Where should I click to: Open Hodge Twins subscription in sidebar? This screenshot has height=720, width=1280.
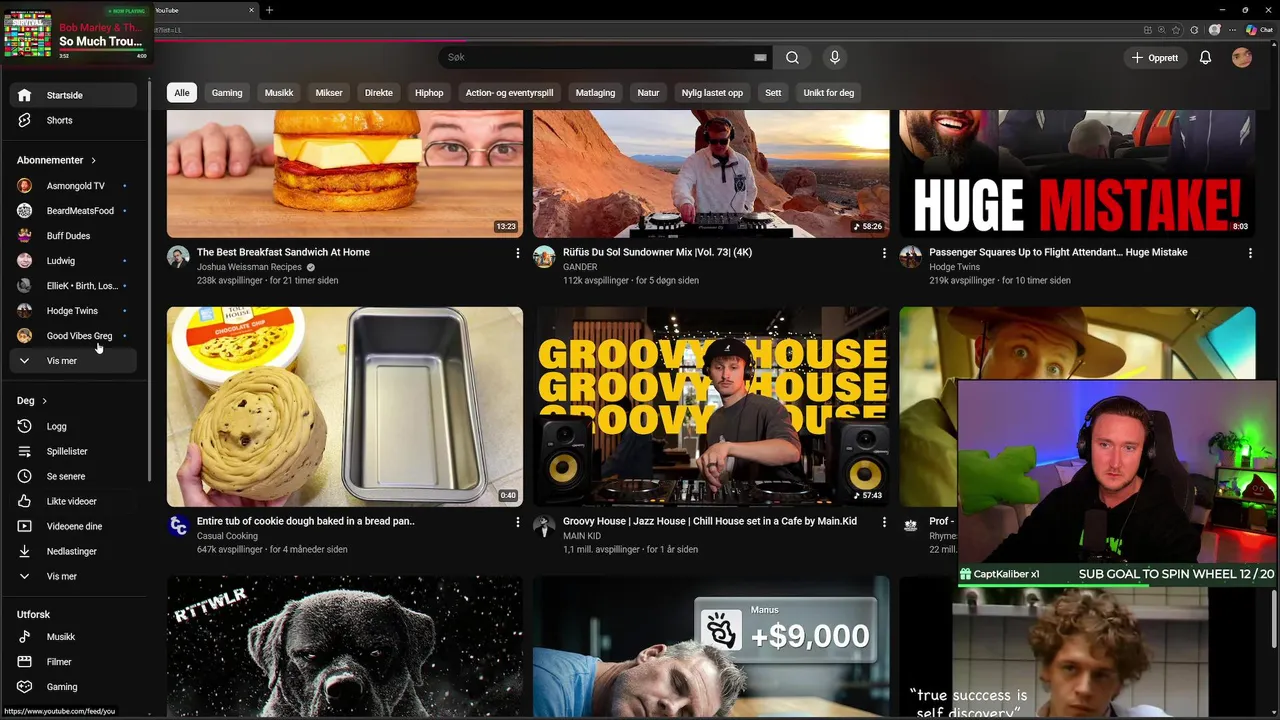point(73,311)
